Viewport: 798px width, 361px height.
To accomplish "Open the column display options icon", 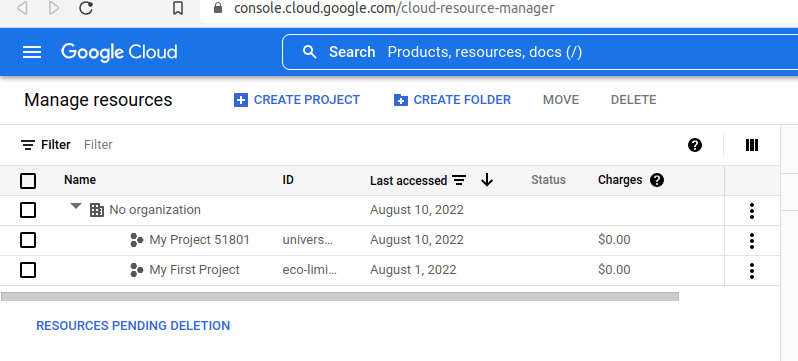I will (752, 145).
